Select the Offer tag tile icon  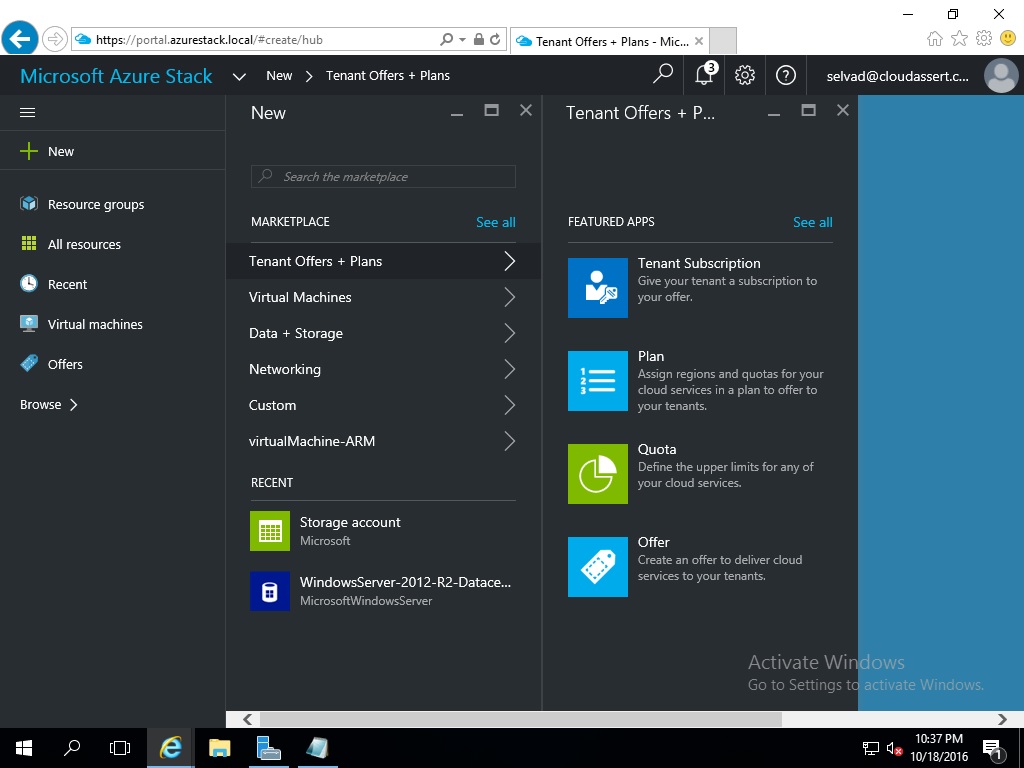(x=598, y=567)
